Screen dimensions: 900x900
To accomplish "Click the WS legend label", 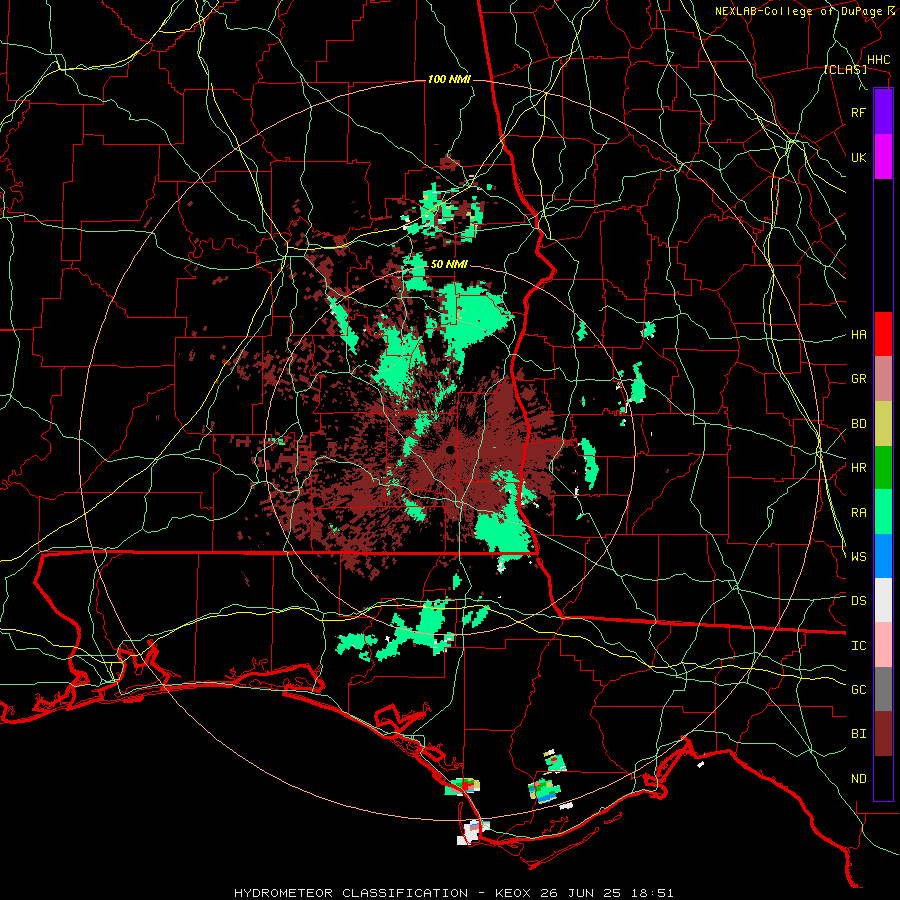I will point(858,557).
